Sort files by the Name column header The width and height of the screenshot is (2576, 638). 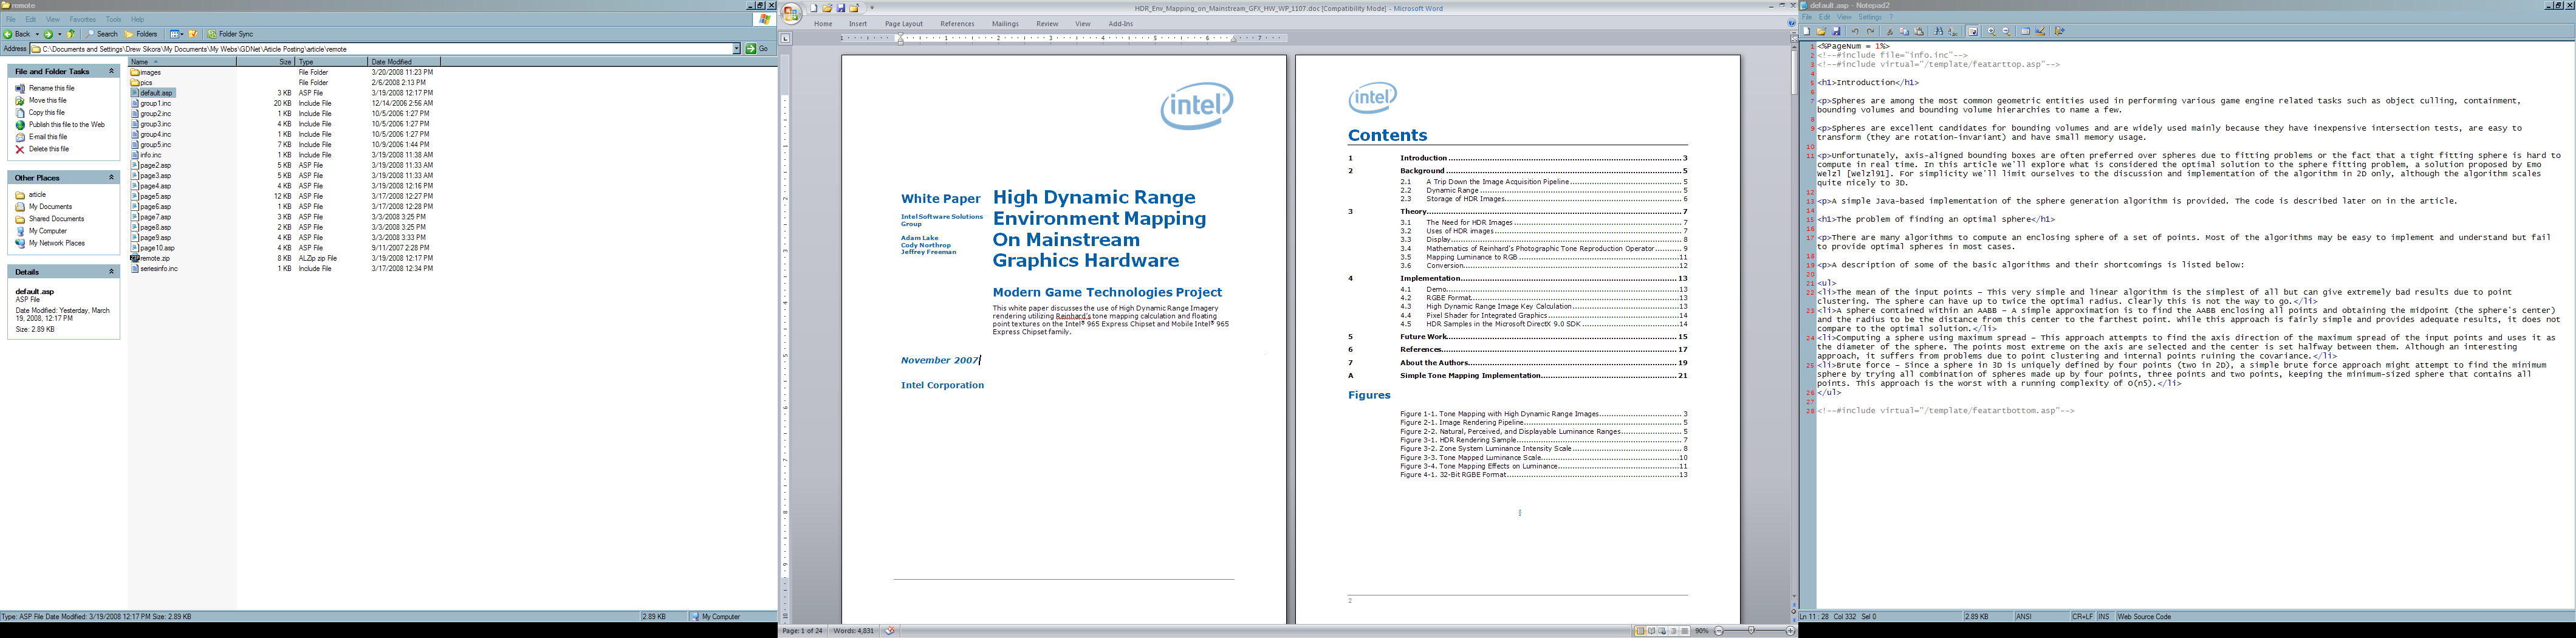(182, 62)
